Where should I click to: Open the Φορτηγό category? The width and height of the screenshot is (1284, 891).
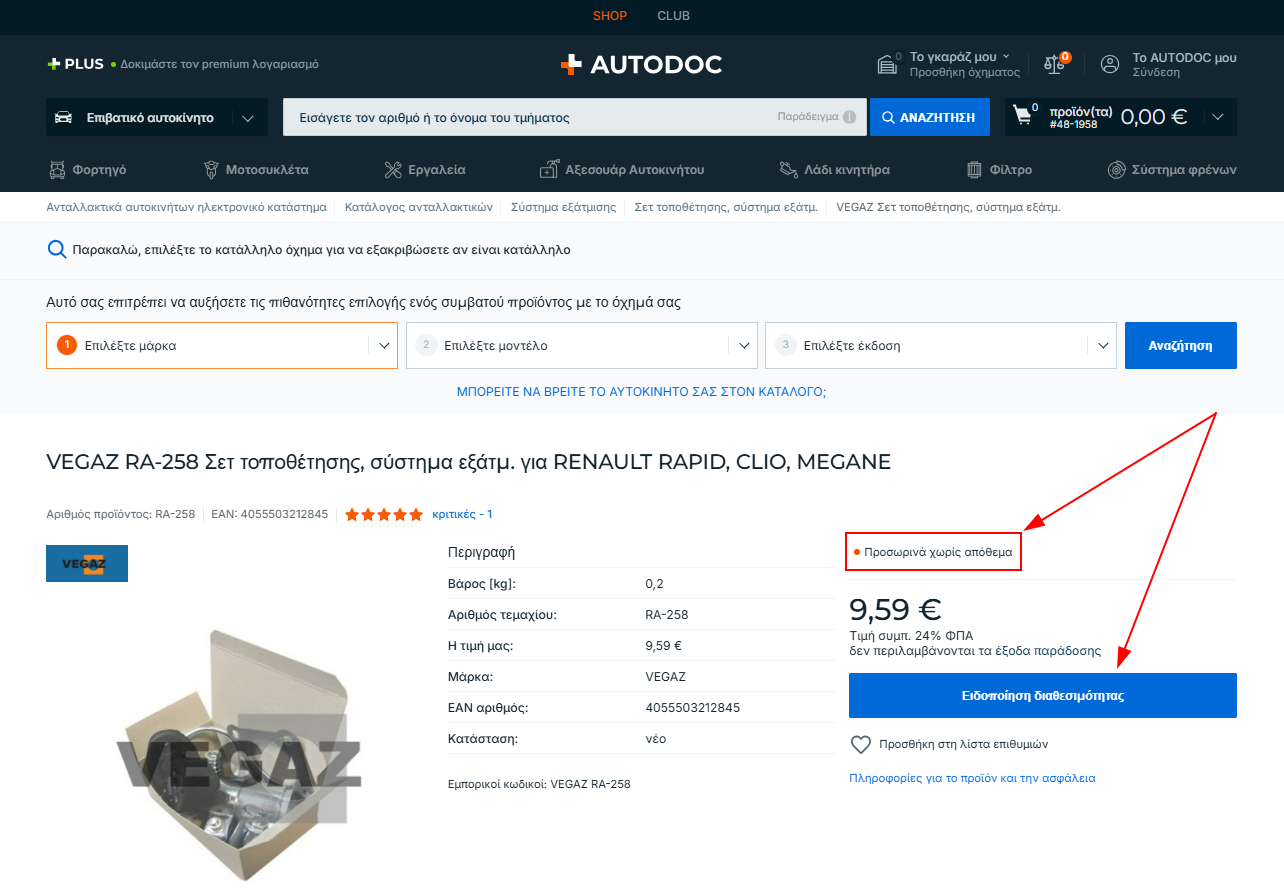click(x=99, y=170)
